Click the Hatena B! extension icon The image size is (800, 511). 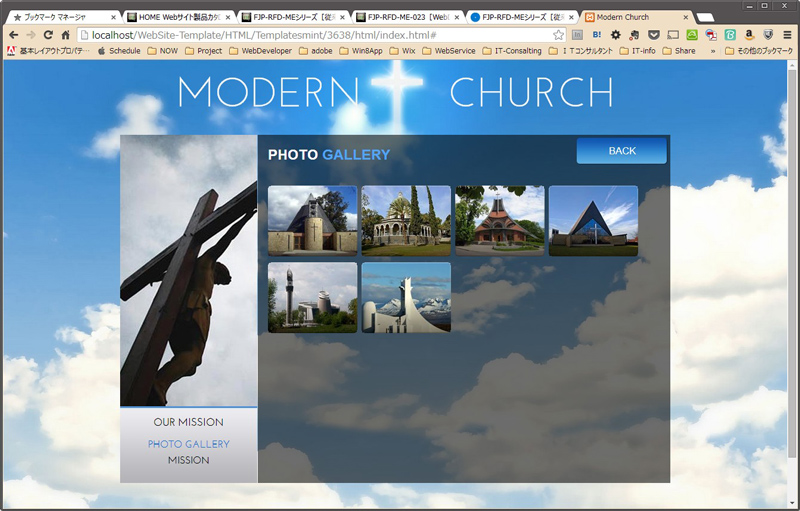tap(597, 34)
